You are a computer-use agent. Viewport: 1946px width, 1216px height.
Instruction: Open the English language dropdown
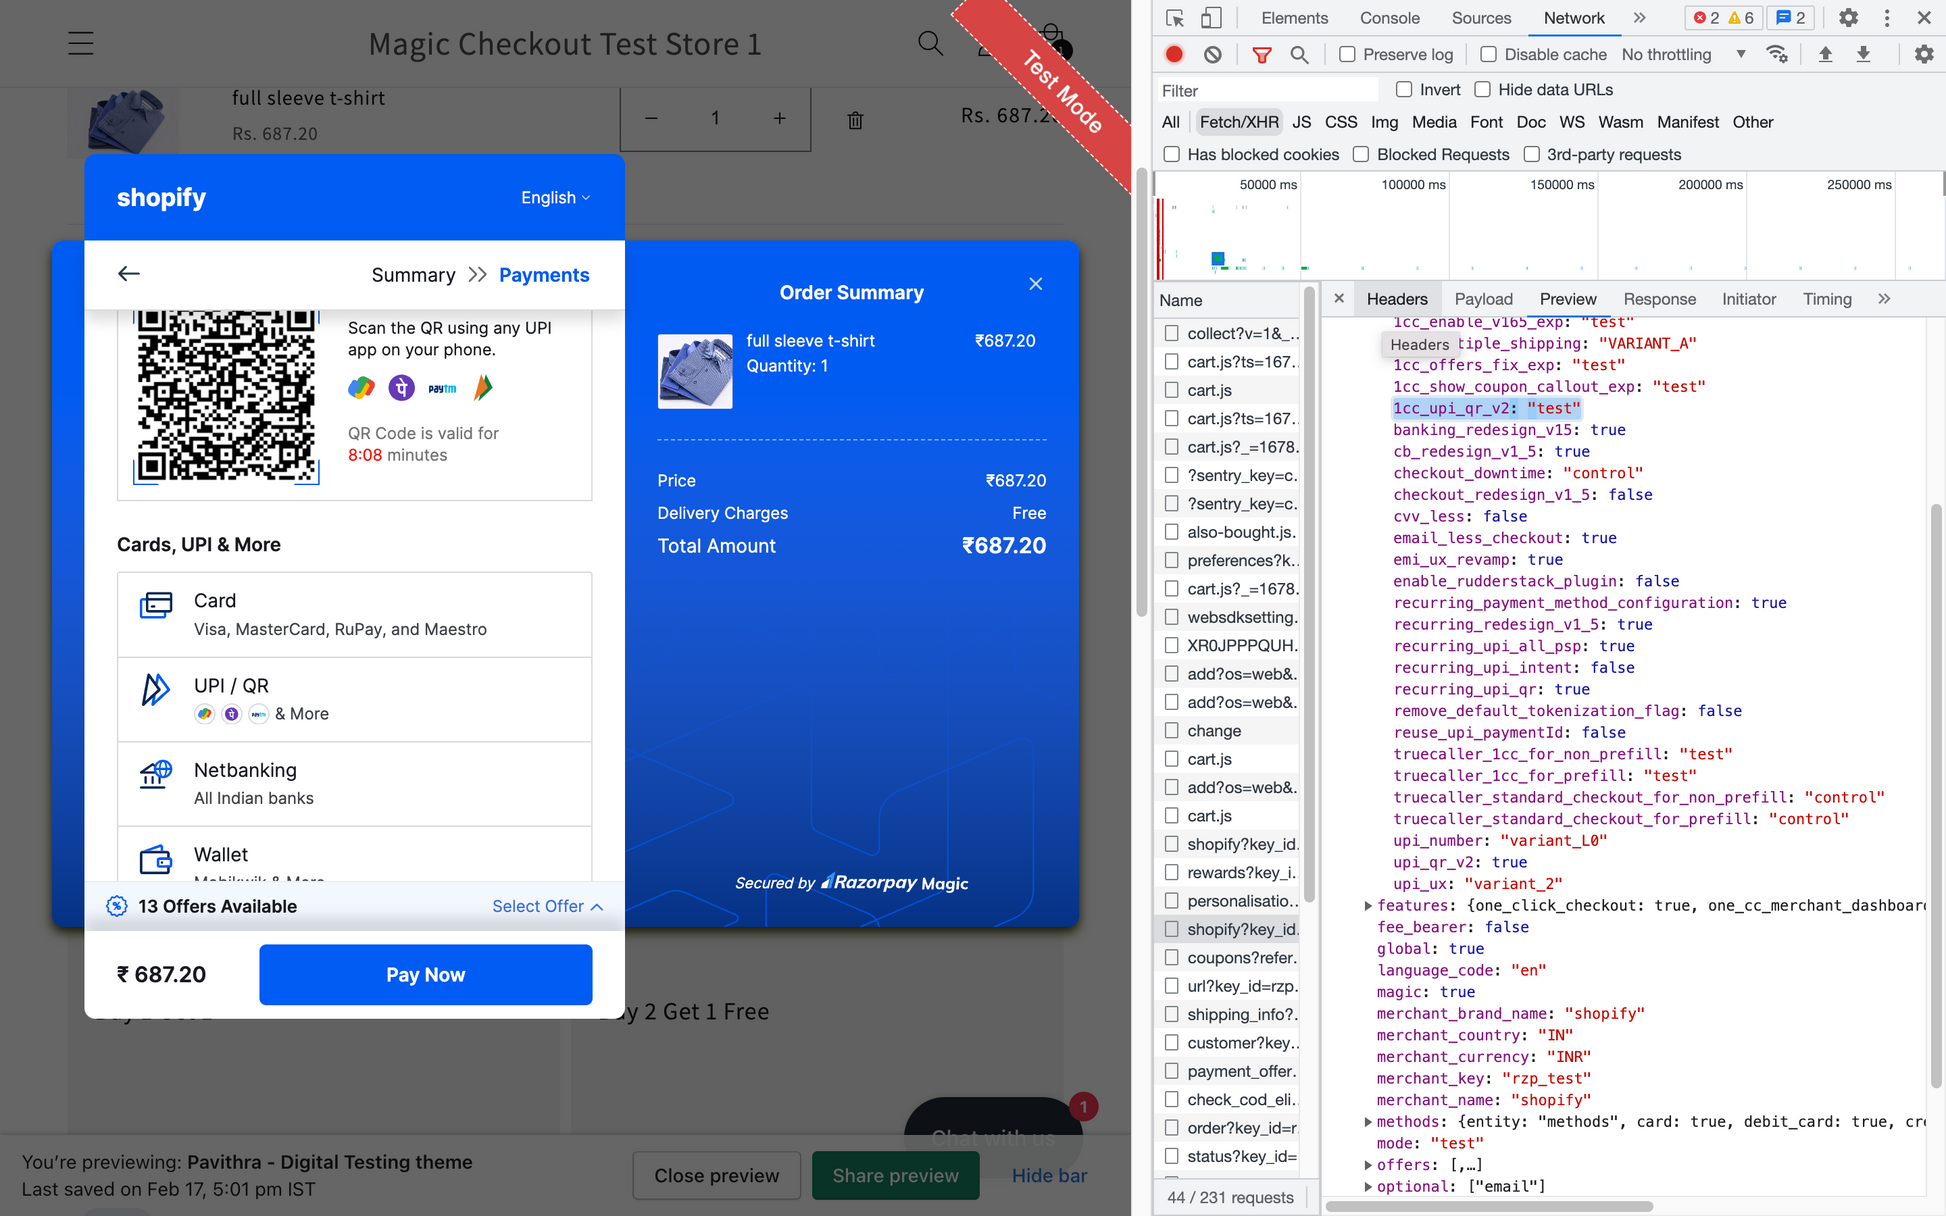point(555,198)
